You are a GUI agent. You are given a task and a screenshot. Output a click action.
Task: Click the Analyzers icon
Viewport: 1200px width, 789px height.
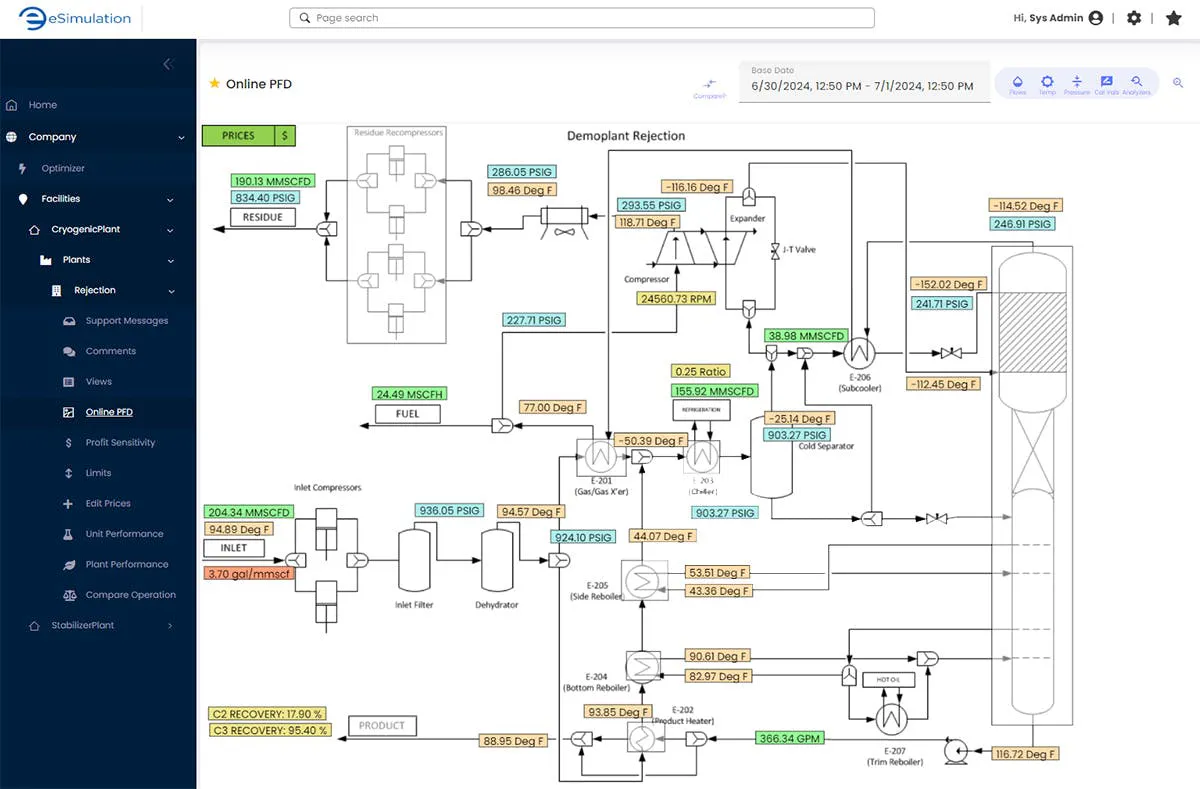(x=1136, y=81)
